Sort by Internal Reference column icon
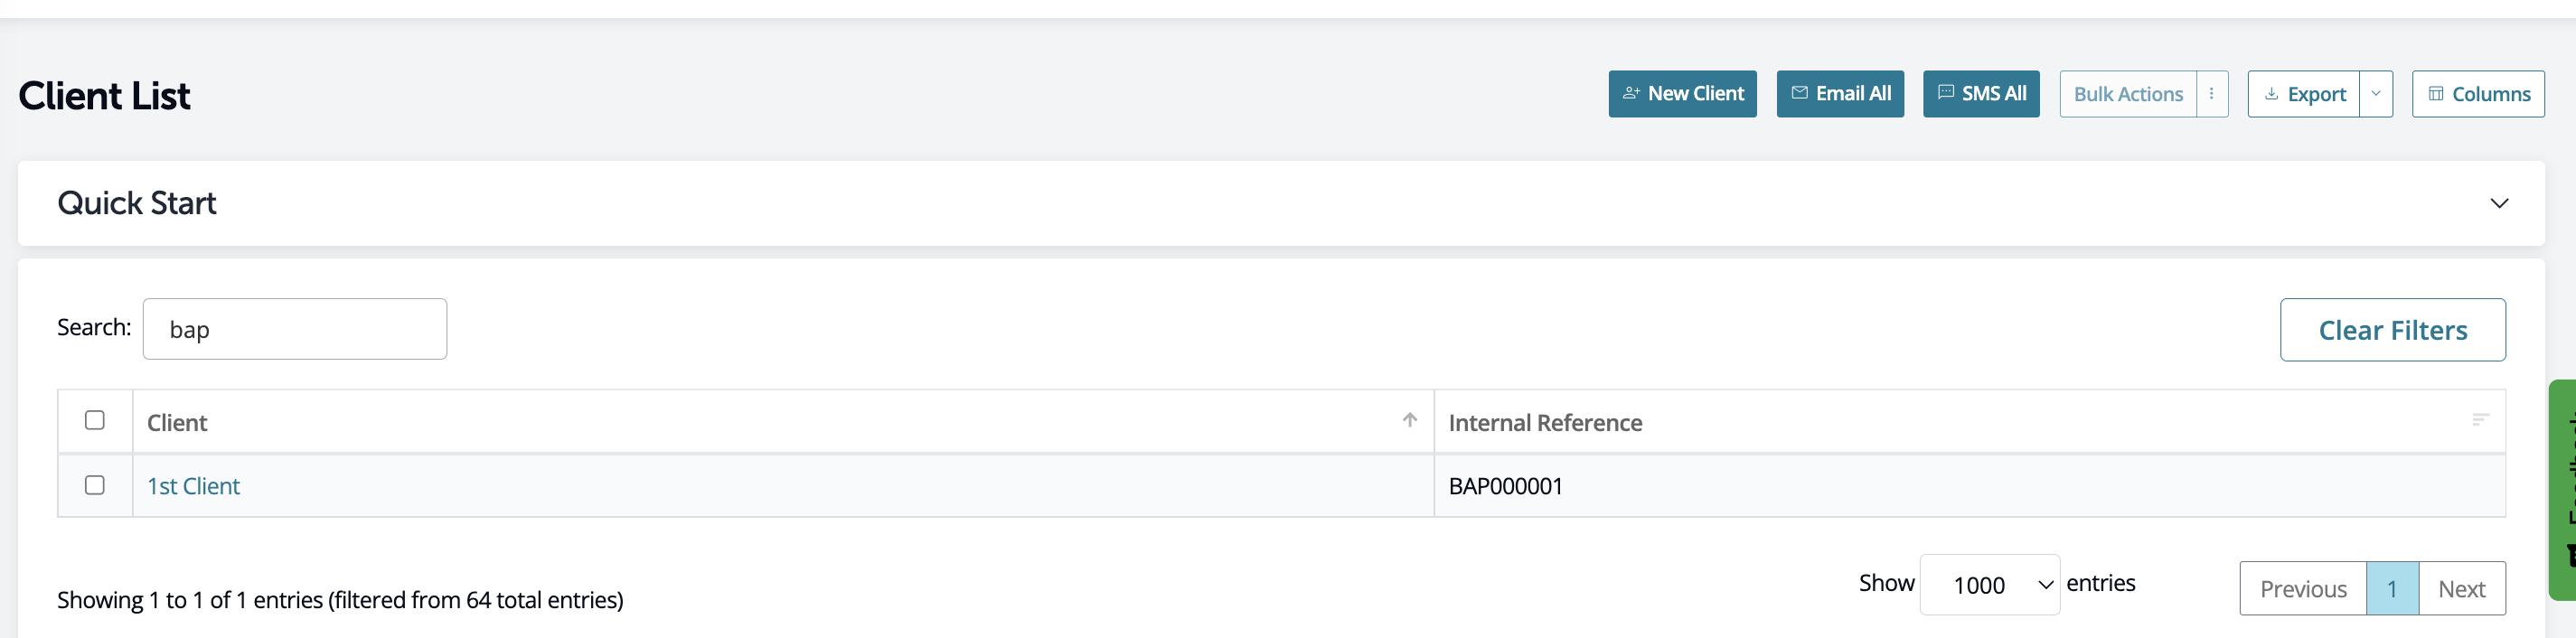The image size is (2576, 638). [x=2479, y=420]
